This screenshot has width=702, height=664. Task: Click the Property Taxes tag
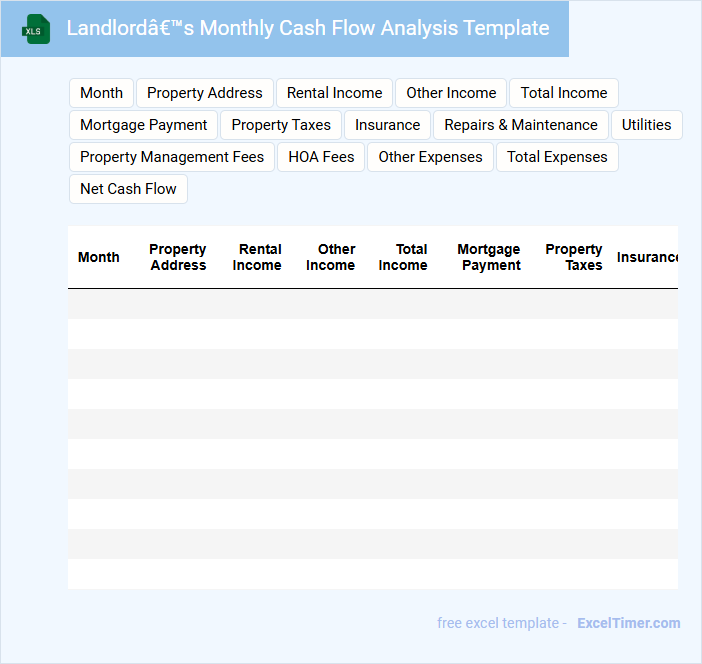[x=281, y=125]
